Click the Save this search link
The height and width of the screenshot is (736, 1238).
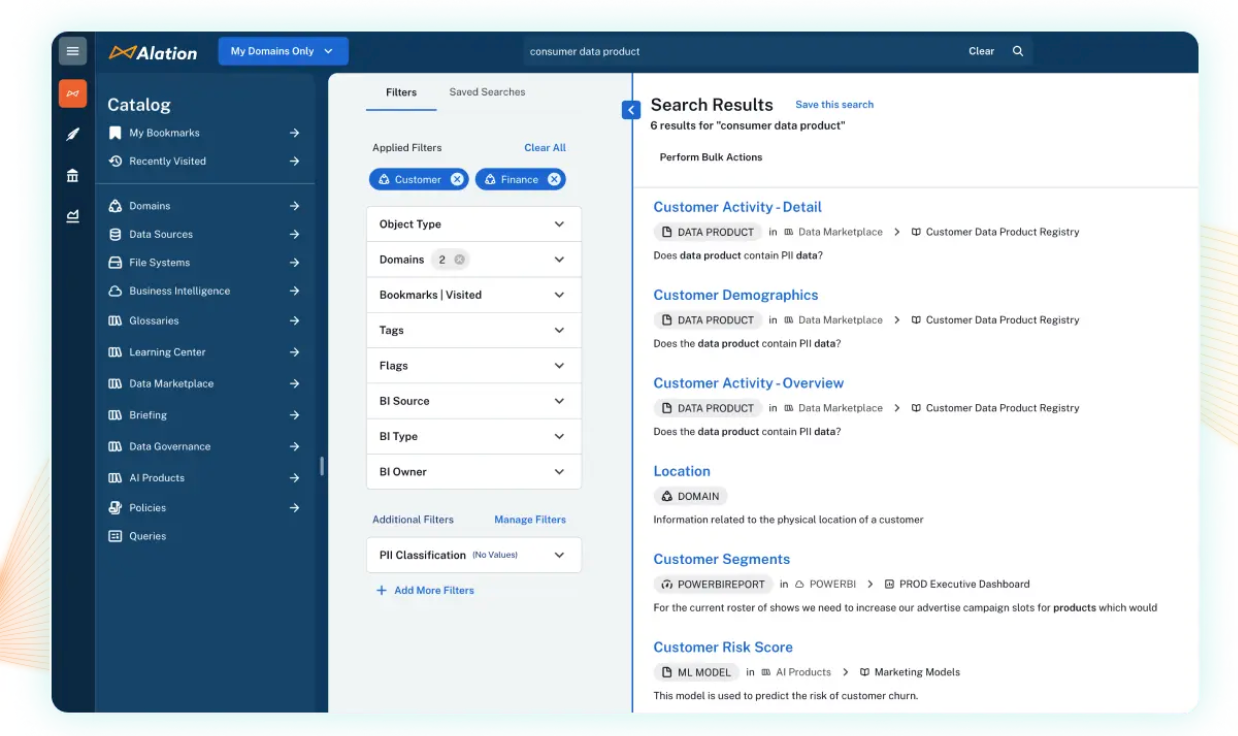coord(834,104)
